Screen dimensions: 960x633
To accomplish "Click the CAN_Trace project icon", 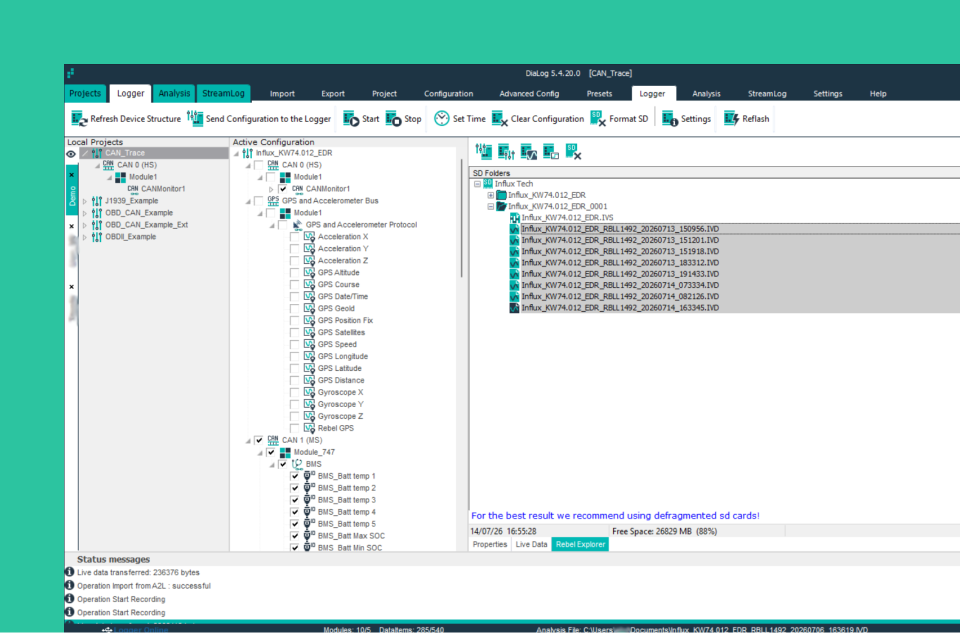I will point(97,153).
